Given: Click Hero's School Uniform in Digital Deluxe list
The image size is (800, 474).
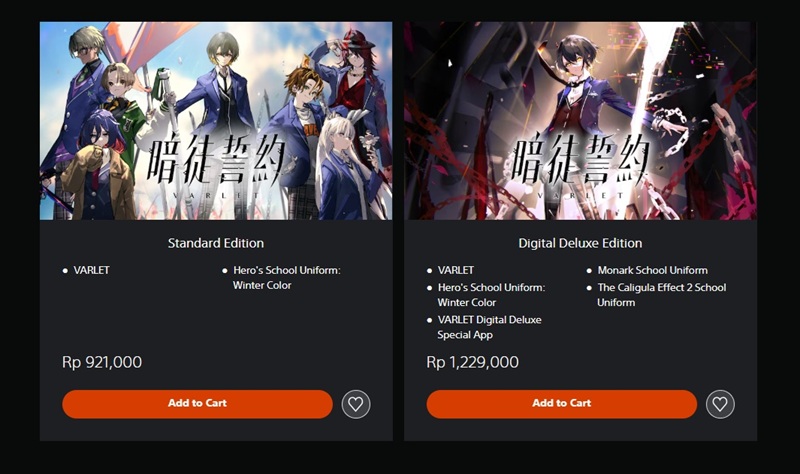Looking at the screenshot, I should tap(491, 295).
